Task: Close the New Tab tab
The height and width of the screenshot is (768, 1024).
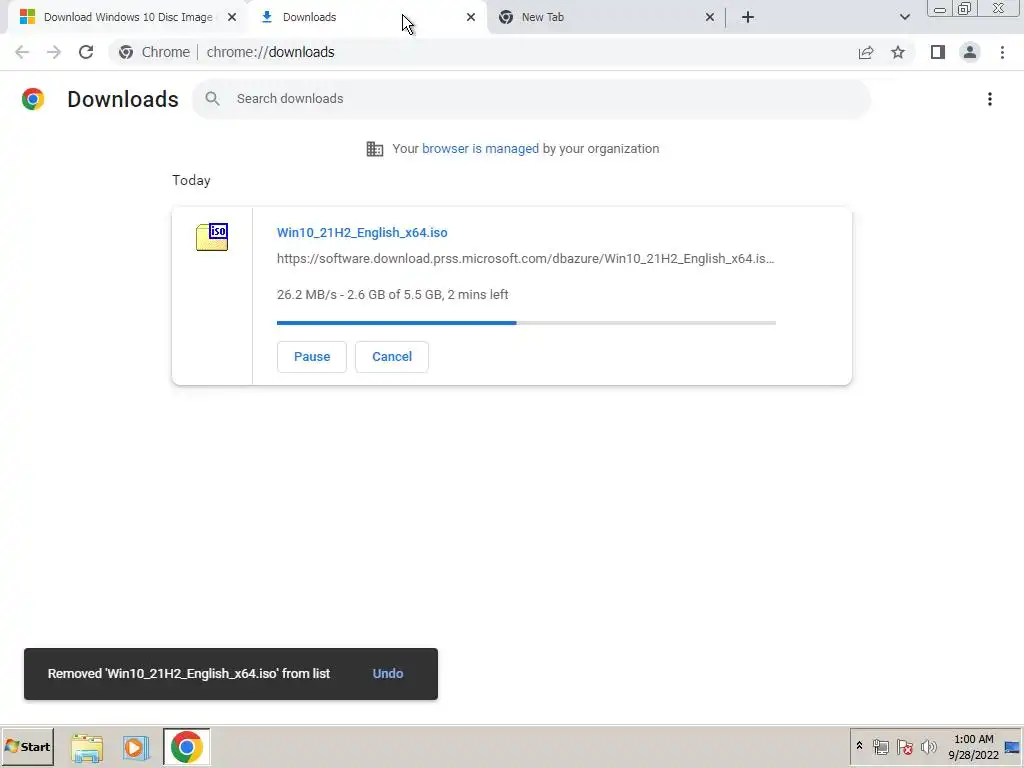Action: (710, 17)
